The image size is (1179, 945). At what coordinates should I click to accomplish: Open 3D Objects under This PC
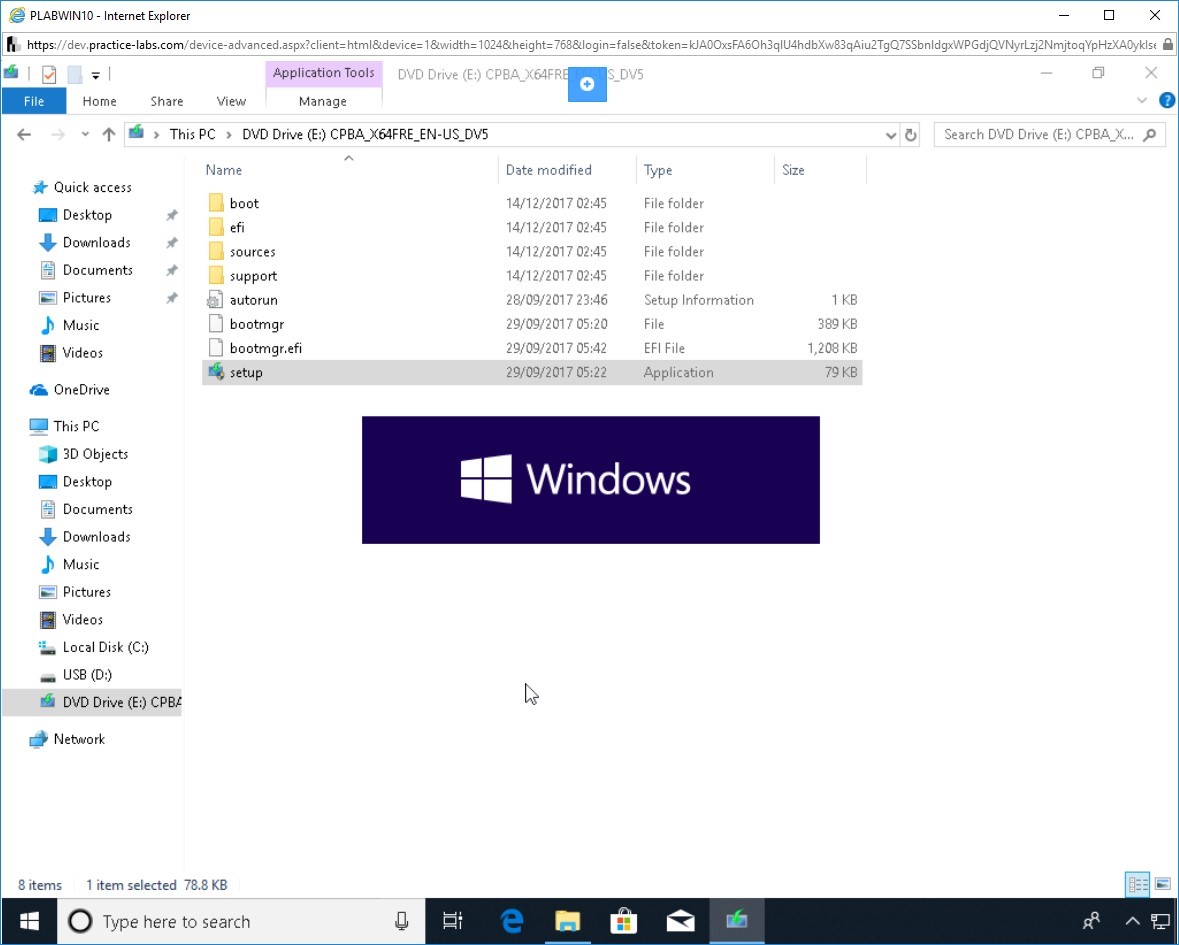click(x=95, y=454)
